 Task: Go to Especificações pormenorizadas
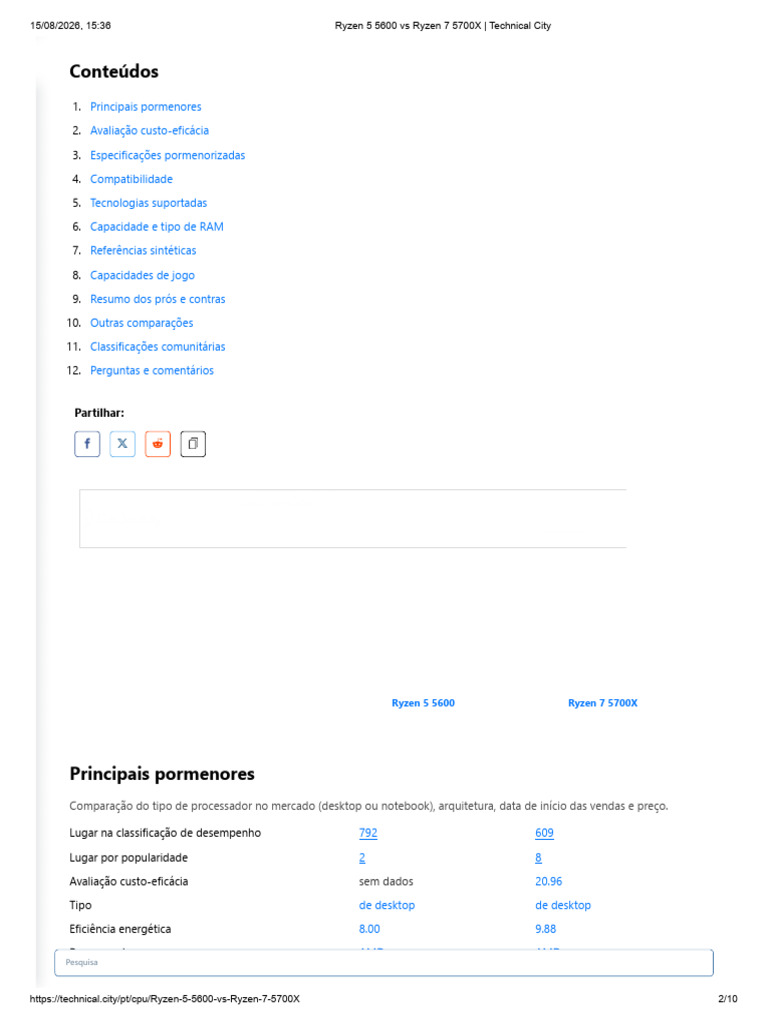168,155
